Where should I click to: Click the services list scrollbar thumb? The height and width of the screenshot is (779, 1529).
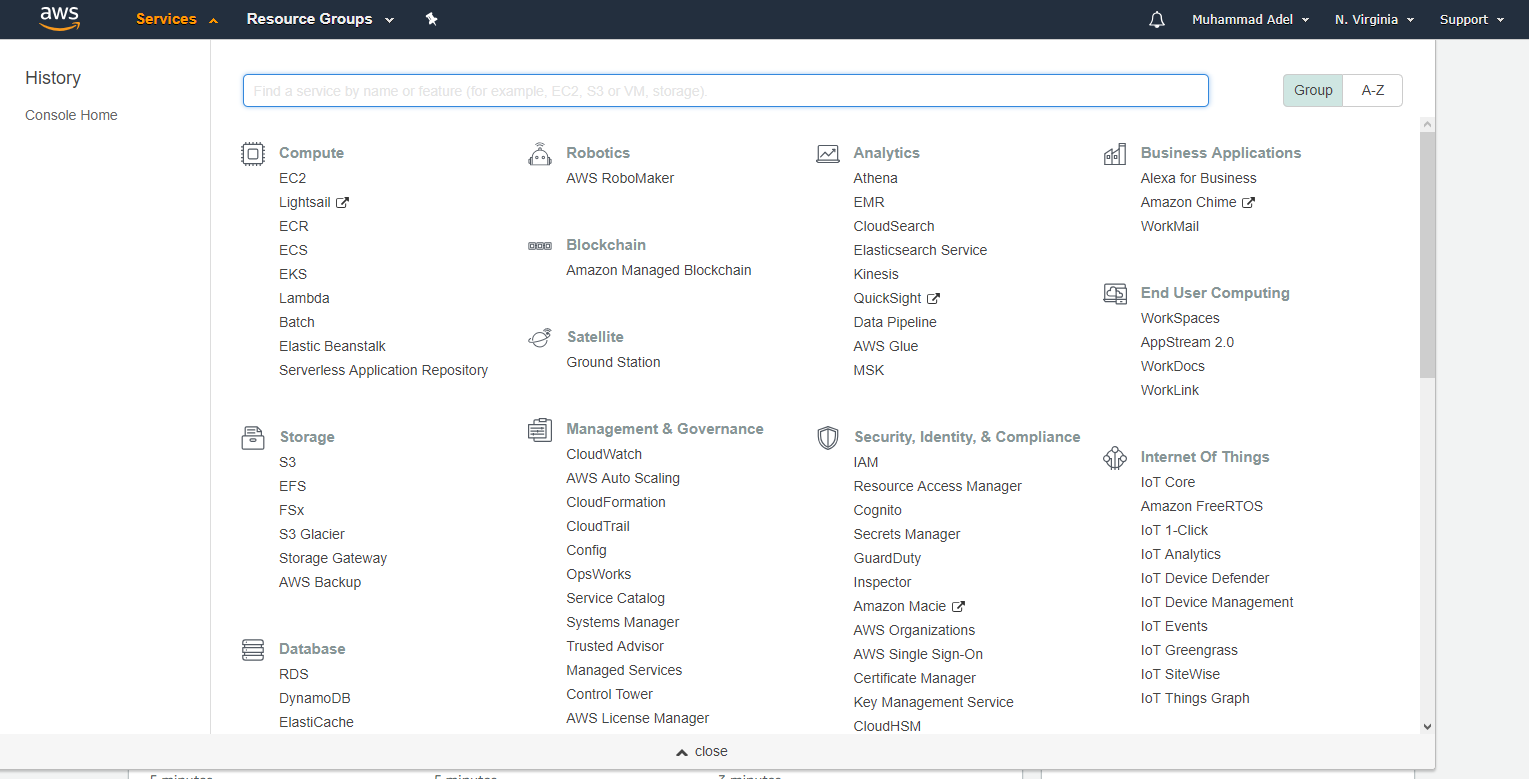(1427, 255)
